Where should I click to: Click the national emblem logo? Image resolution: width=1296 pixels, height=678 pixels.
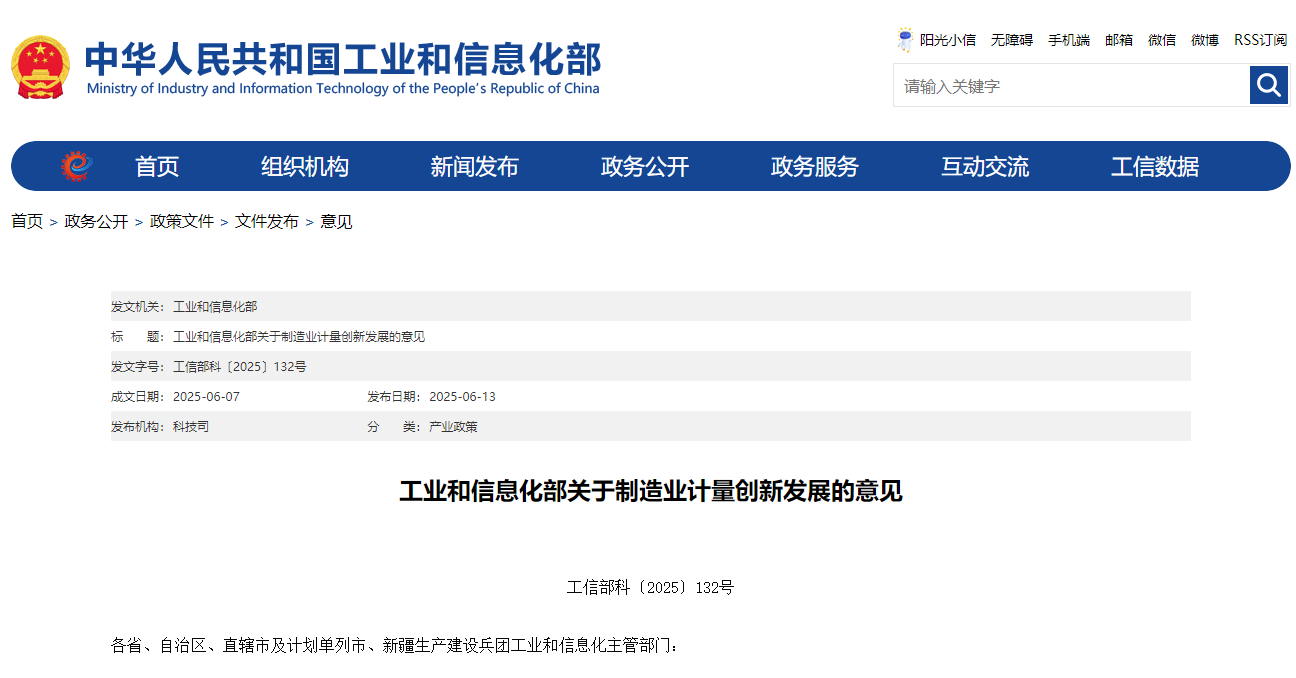click(41, 67)
